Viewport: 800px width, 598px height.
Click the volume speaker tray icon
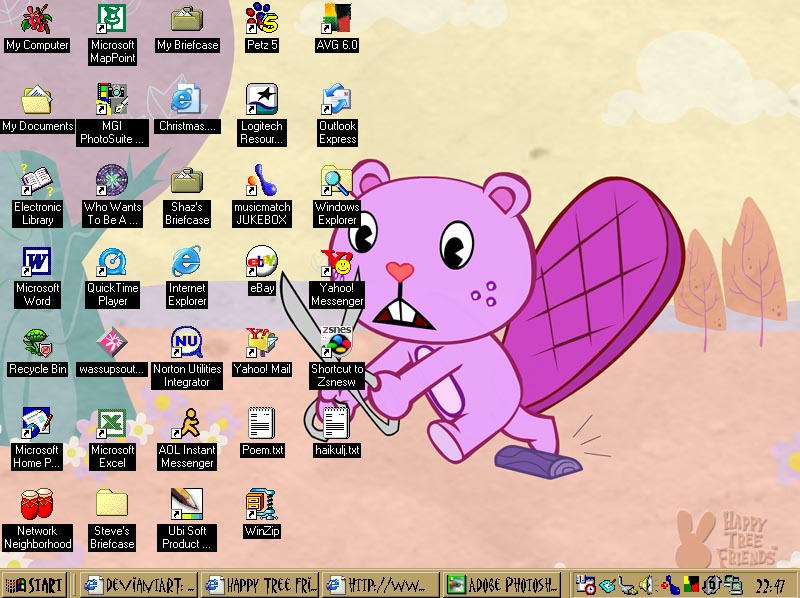pyautogui.click(x=647, y=585)
